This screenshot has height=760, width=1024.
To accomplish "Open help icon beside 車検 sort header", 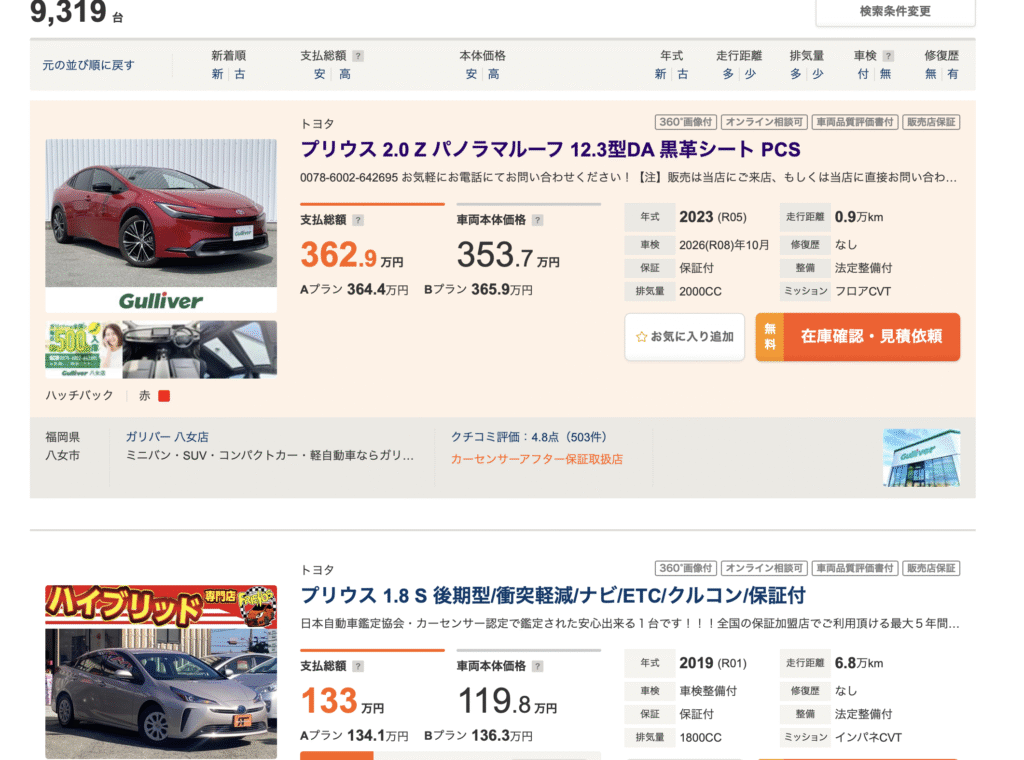I will (888, 56).
